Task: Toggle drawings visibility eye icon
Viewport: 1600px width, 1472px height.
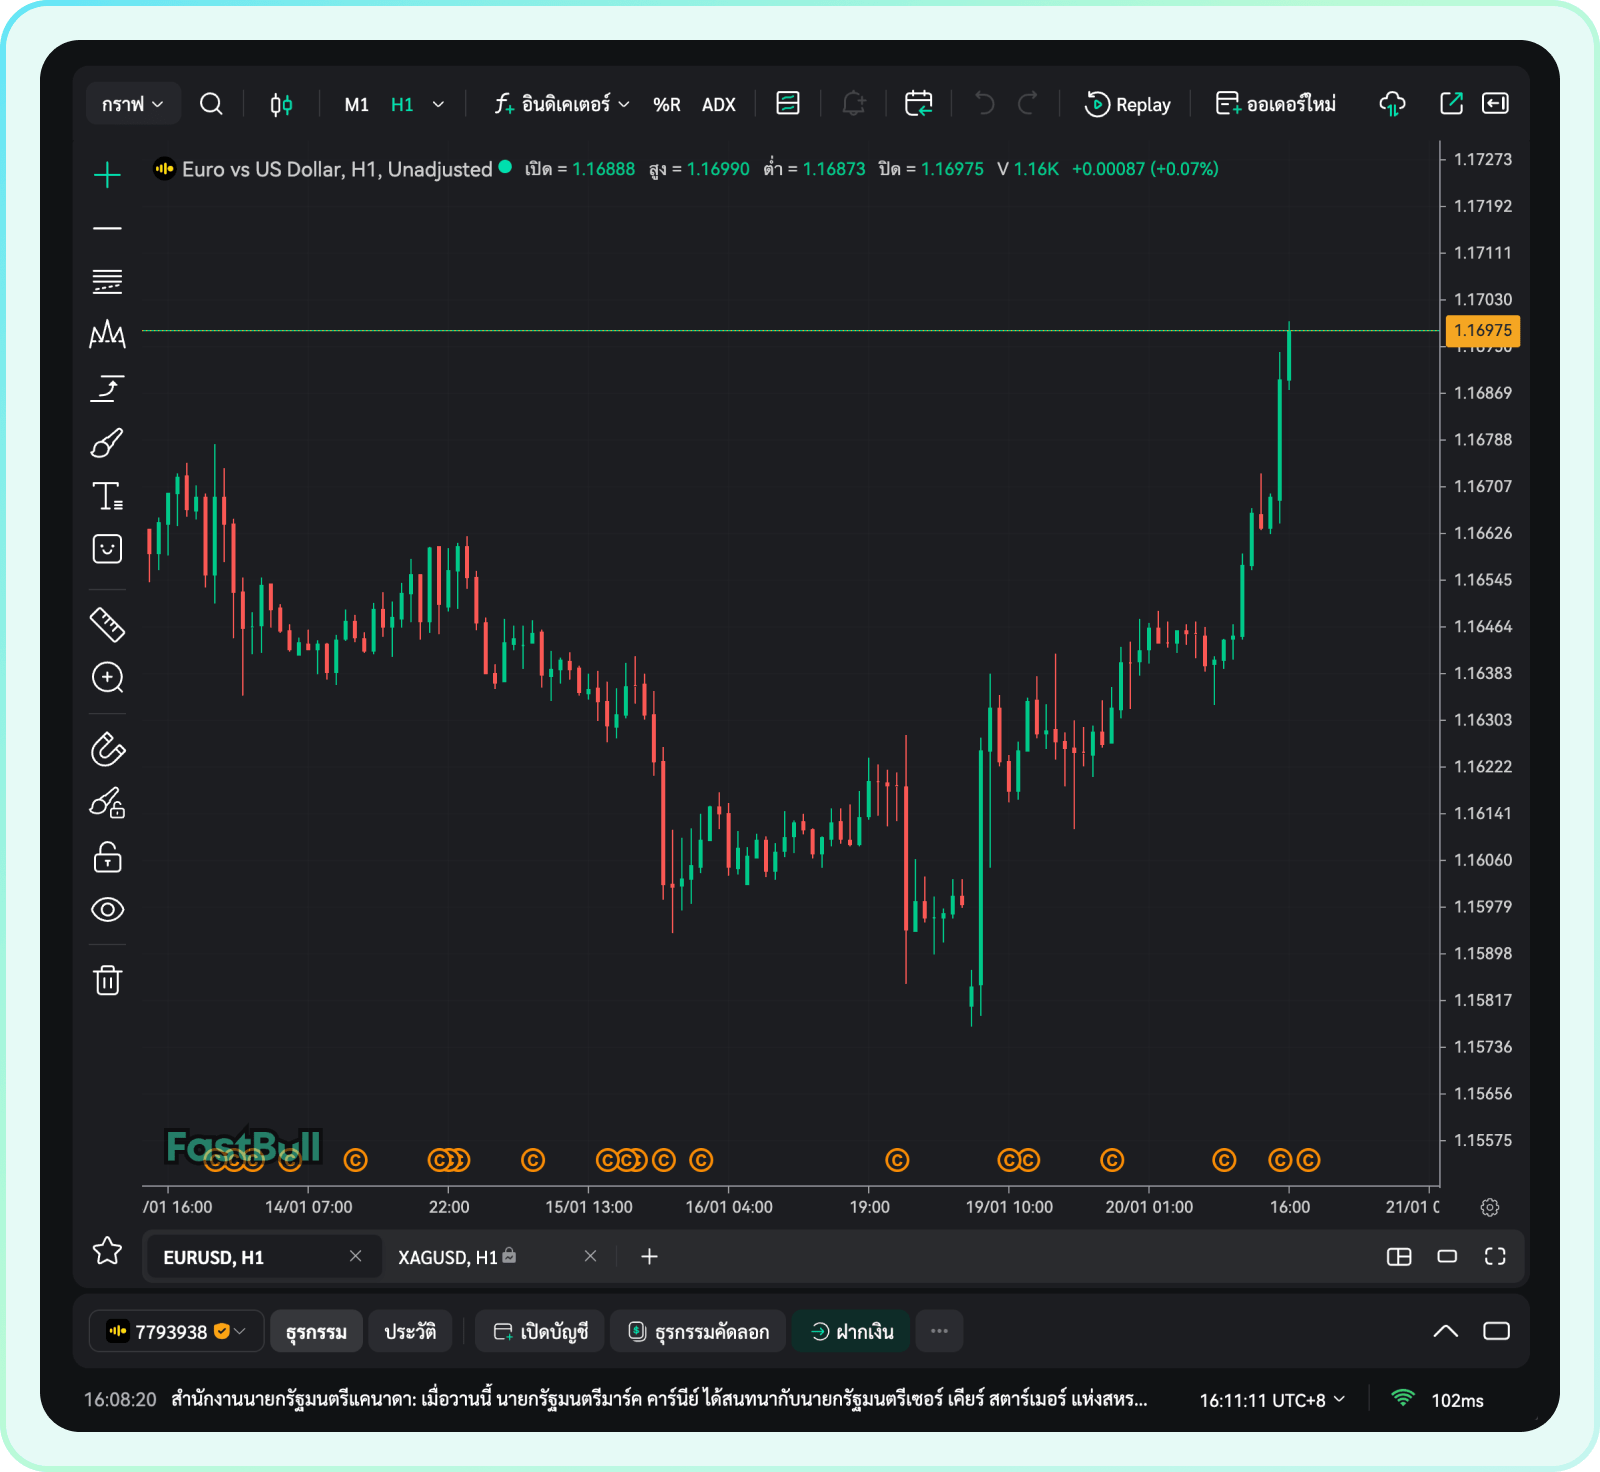Action: pyautogui.click(x=107, y=909)
